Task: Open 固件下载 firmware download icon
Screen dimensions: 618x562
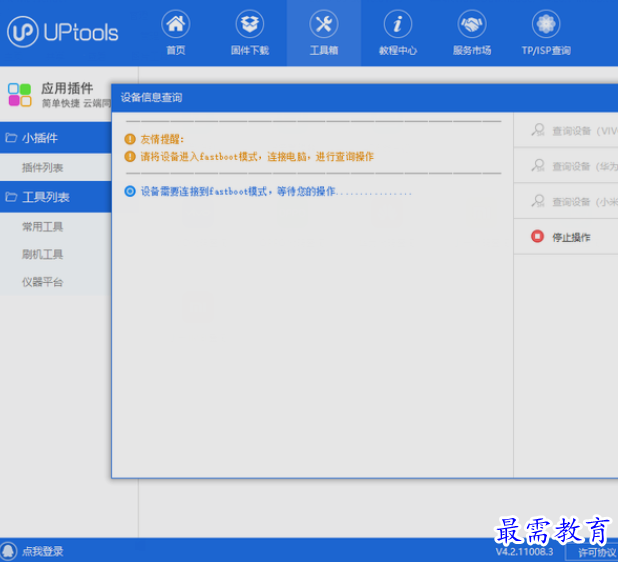Action: 249,24
